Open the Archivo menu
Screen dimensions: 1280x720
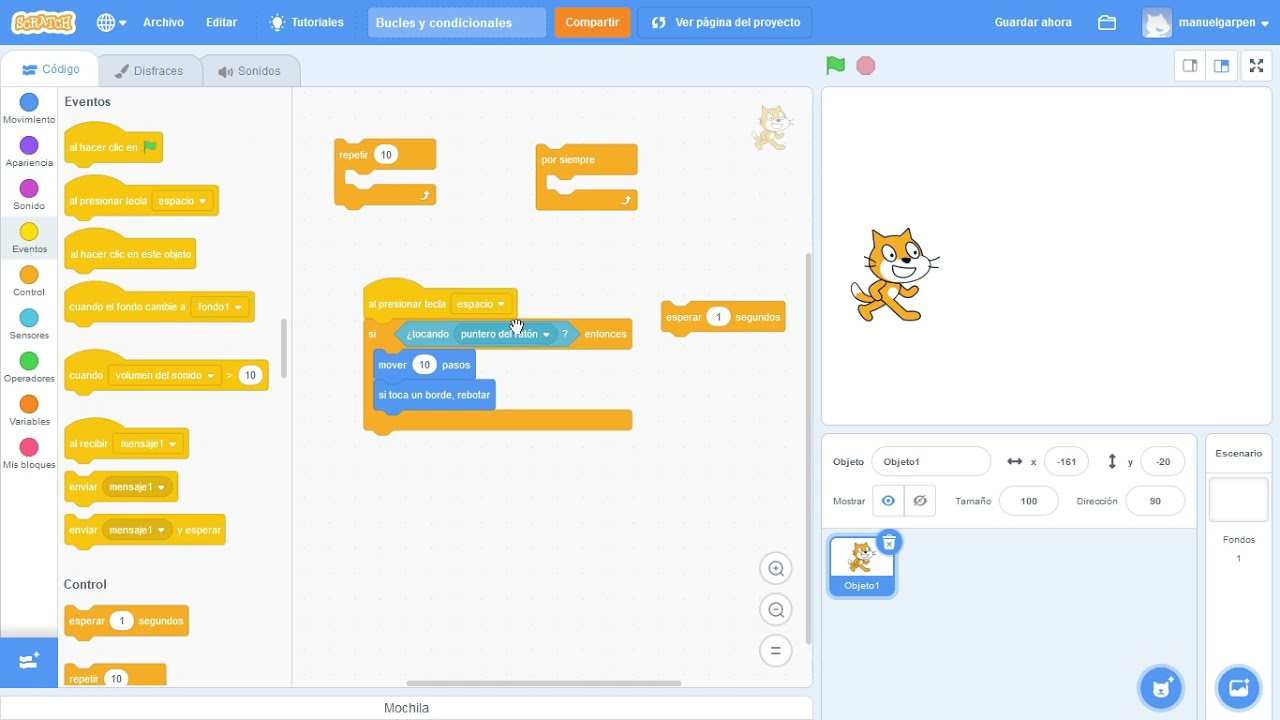coord(163,22)
